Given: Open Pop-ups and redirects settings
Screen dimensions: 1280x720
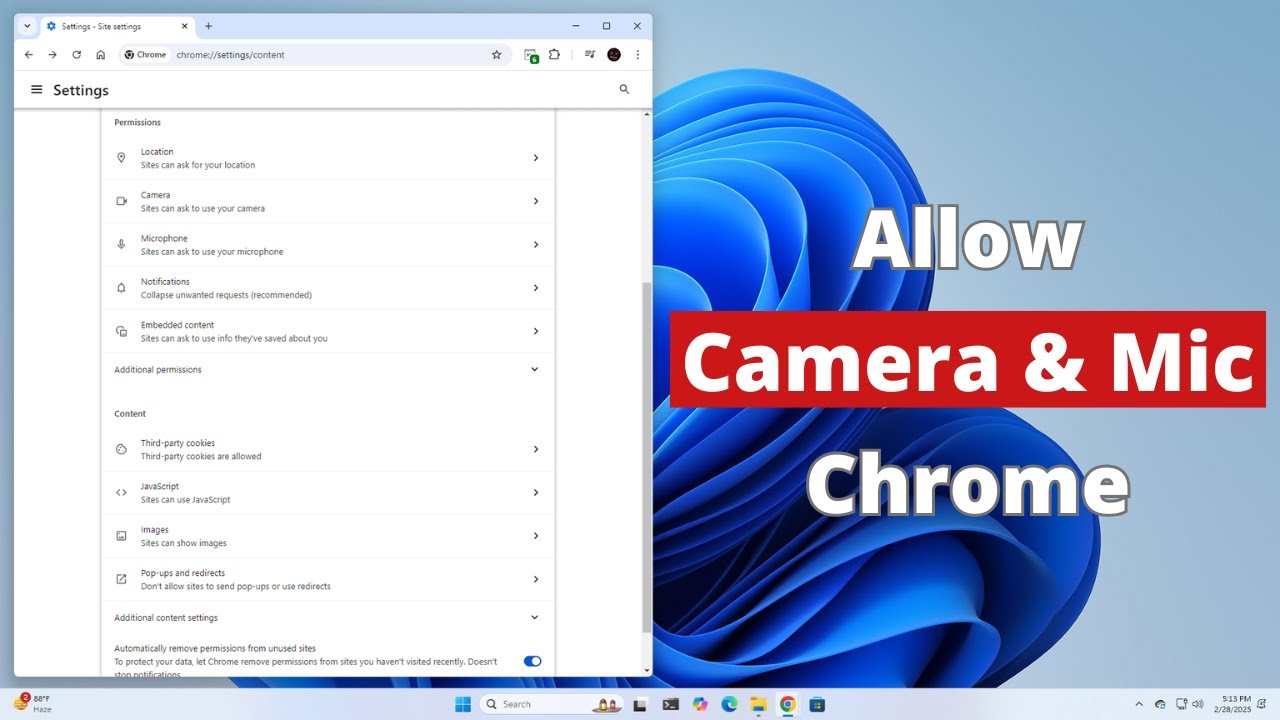Looking at the screenshot, I should tap(328, 579).
